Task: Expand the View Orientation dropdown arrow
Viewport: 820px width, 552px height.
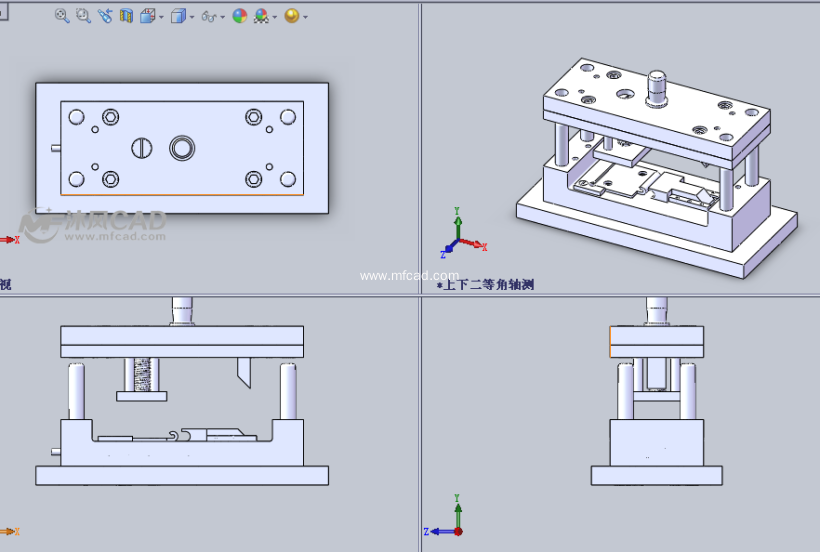Action: [161, 17]
